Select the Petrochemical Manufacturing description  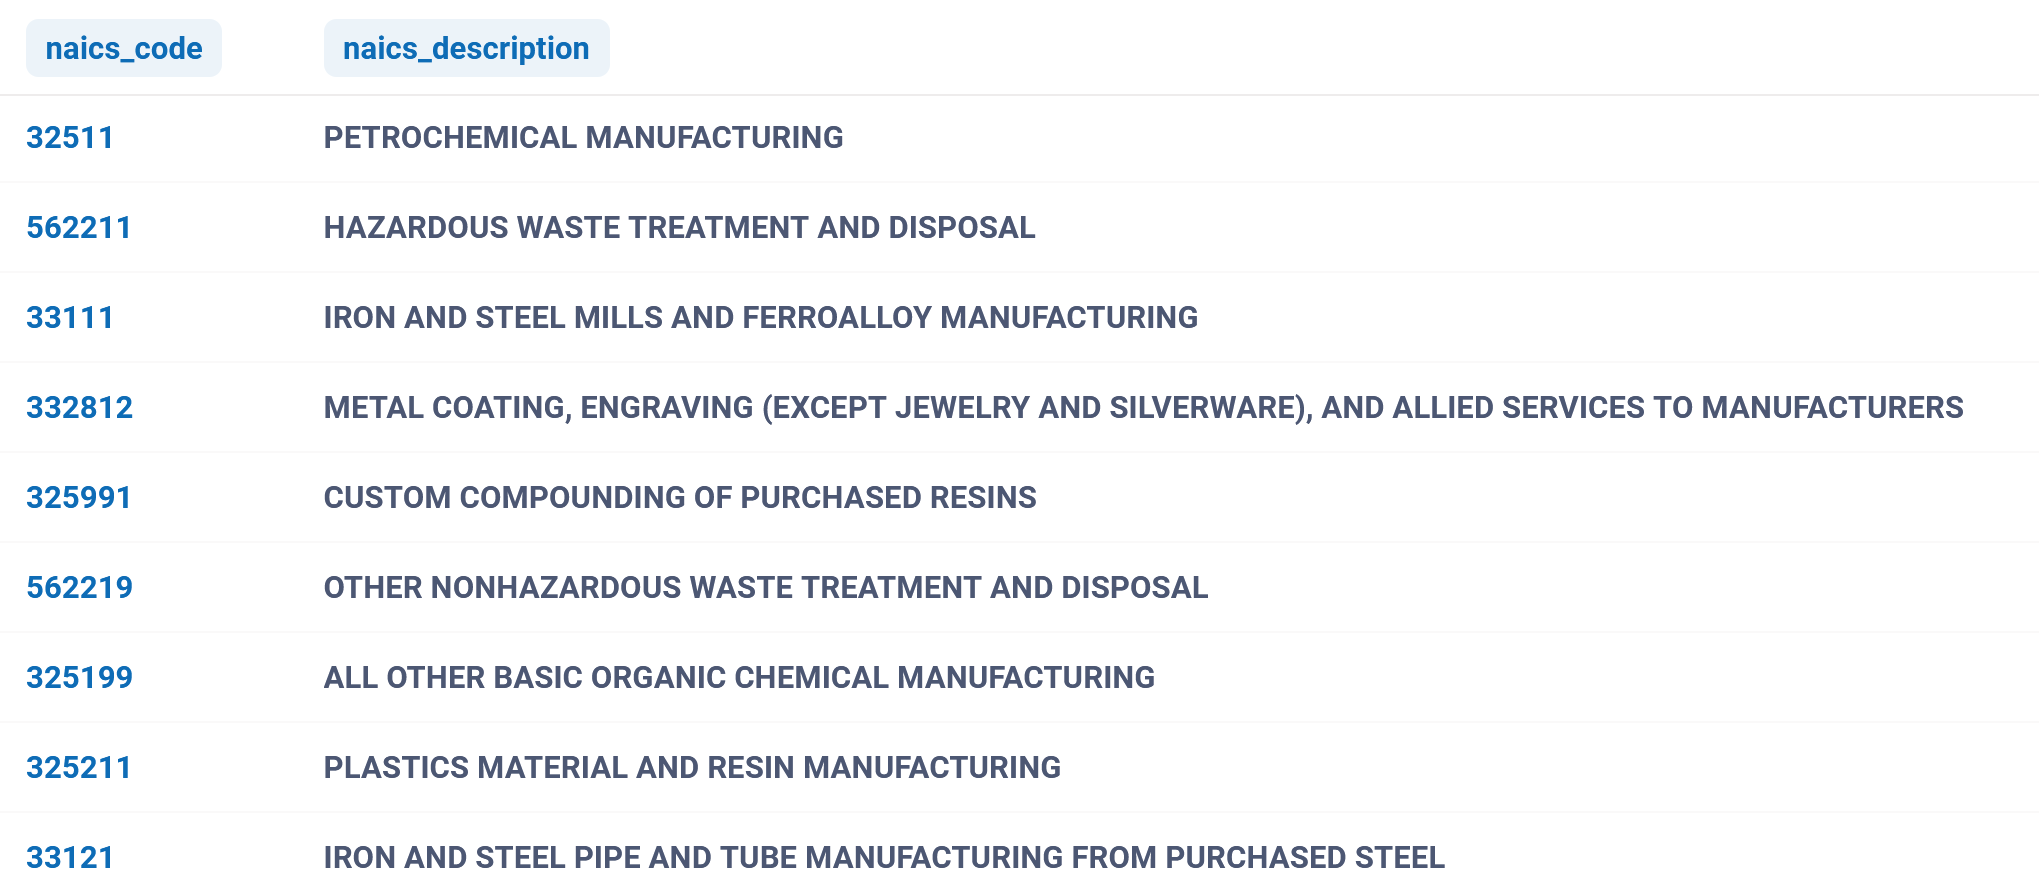pos(583,138)
